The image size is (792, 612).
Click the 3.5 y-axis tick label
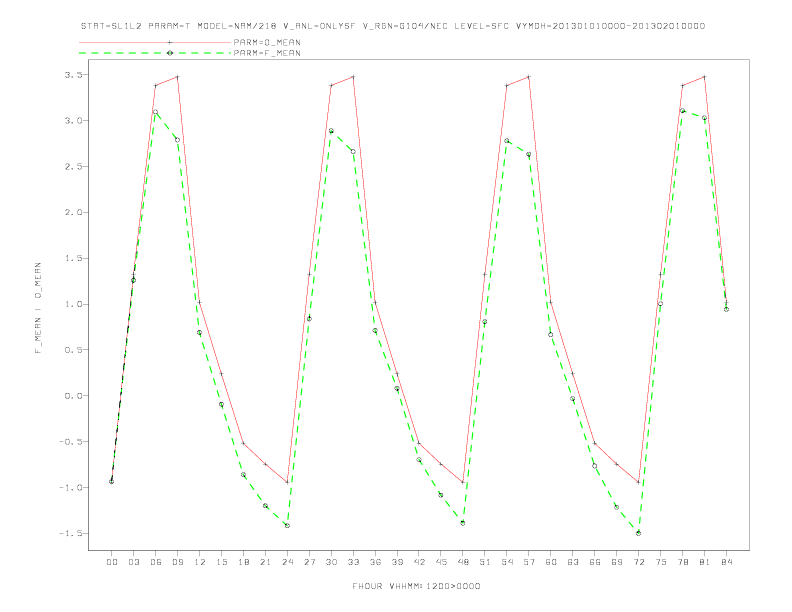click(x=73, y=75)
